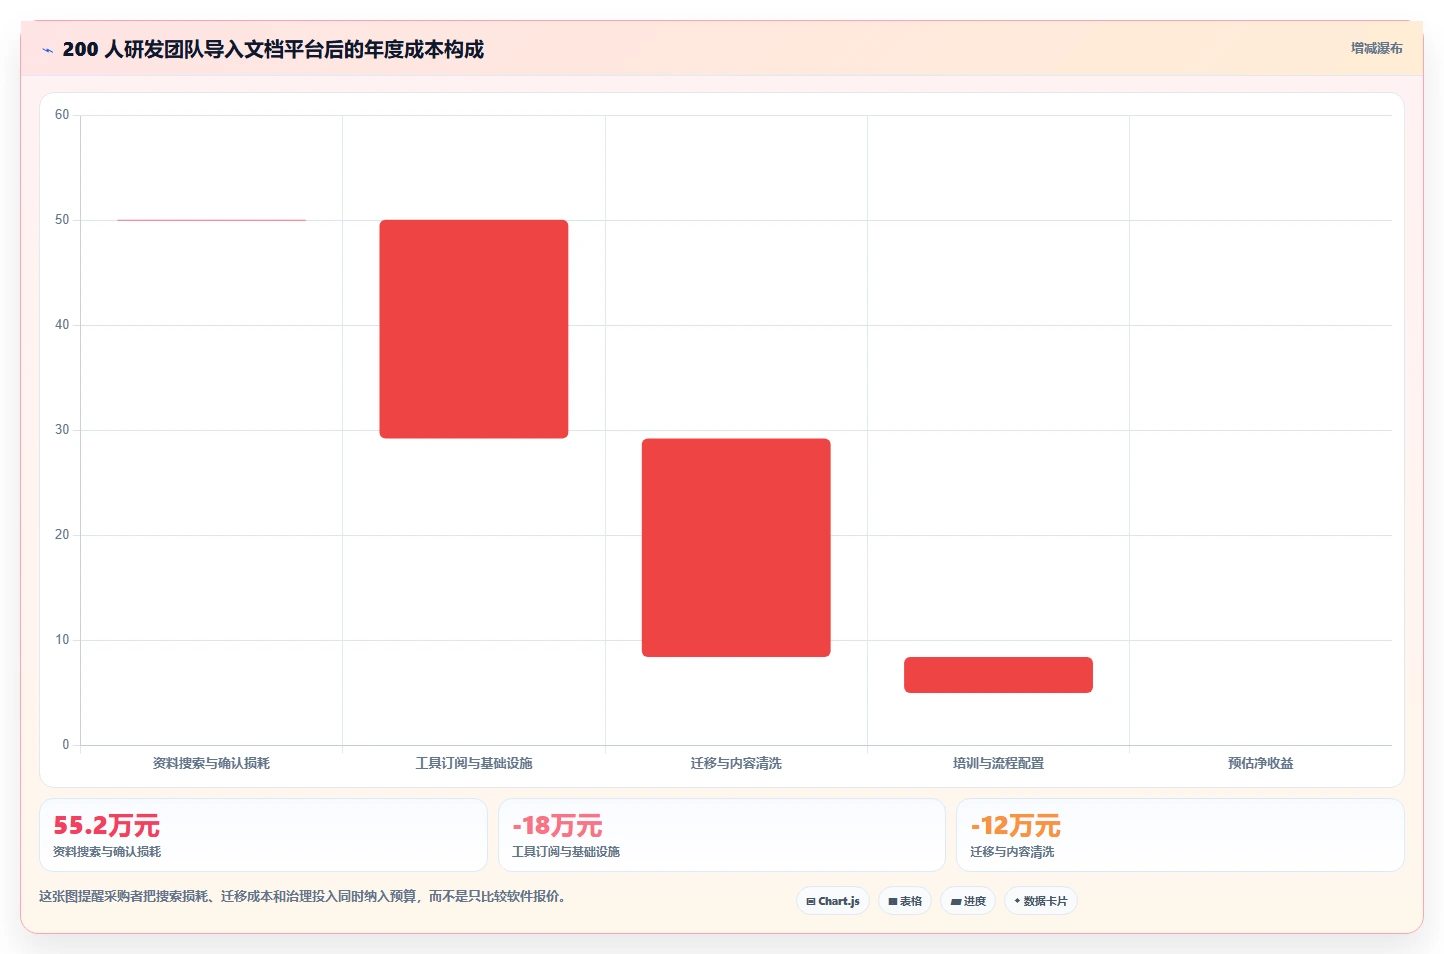Click the 表格 tag chip
The image size is (1444, 954).
[x=905, y=901]
